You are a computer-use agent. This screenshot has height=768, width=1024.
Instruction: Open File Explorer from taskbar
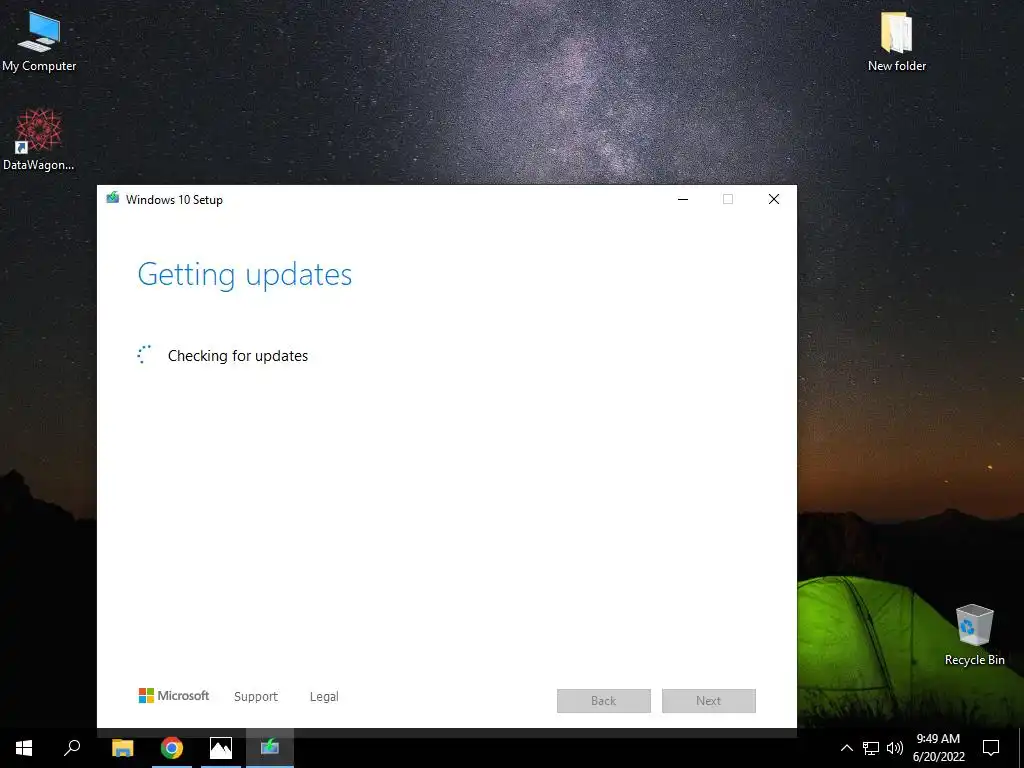click(122, 748)
